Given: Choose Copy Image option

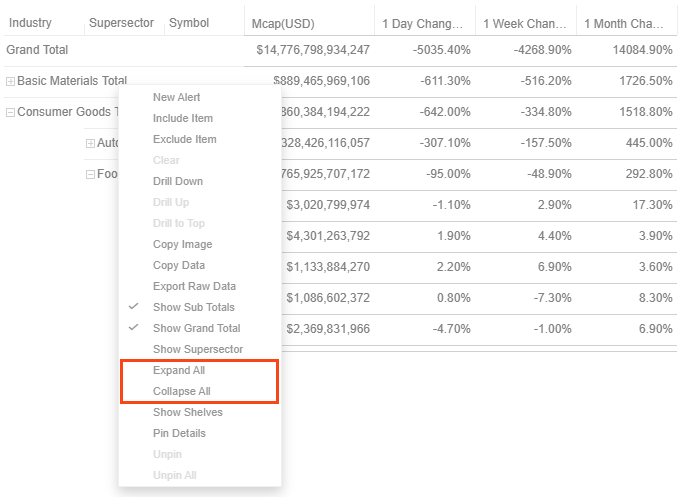Looking at the screenshot, I should [182, 244].
